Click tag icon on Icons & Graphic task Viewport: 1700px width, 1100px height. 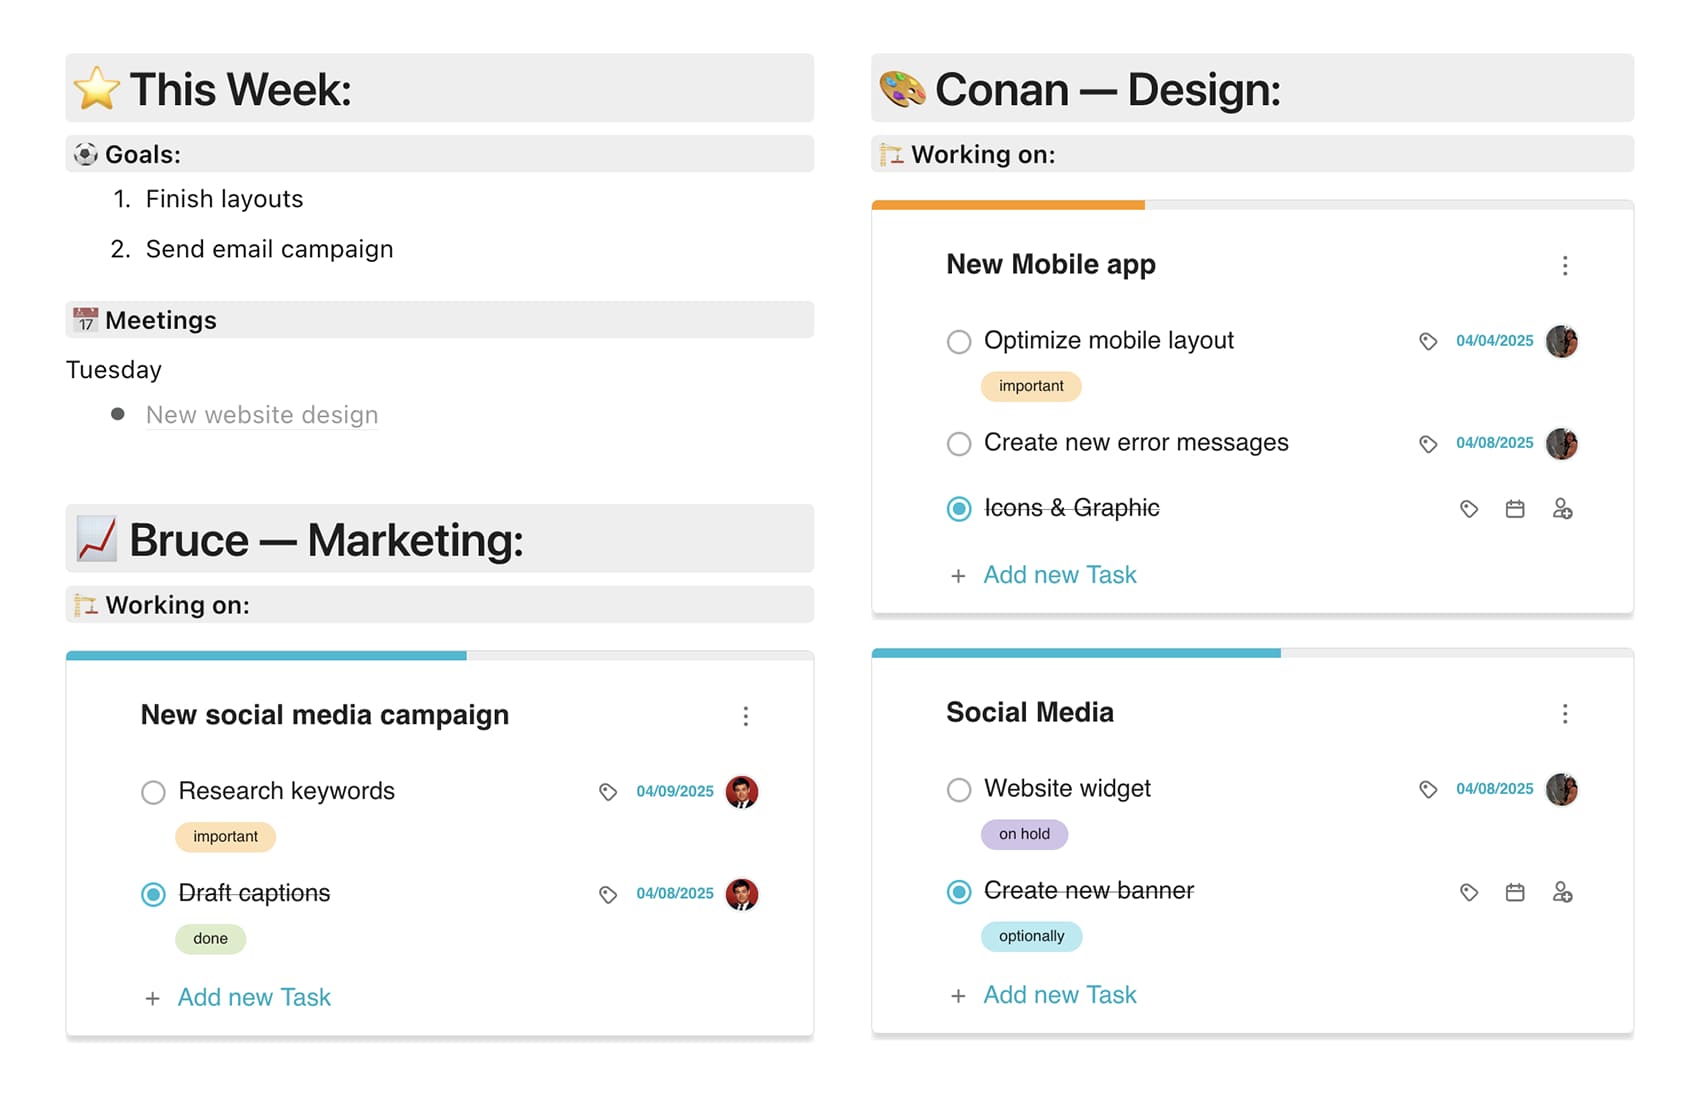pyautogui.click(x=1468, y=509)
